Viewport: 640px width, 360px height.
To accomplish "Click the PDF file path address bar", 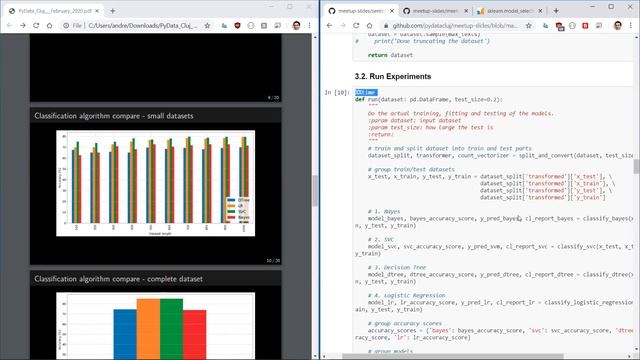I will tap(143, 26).
